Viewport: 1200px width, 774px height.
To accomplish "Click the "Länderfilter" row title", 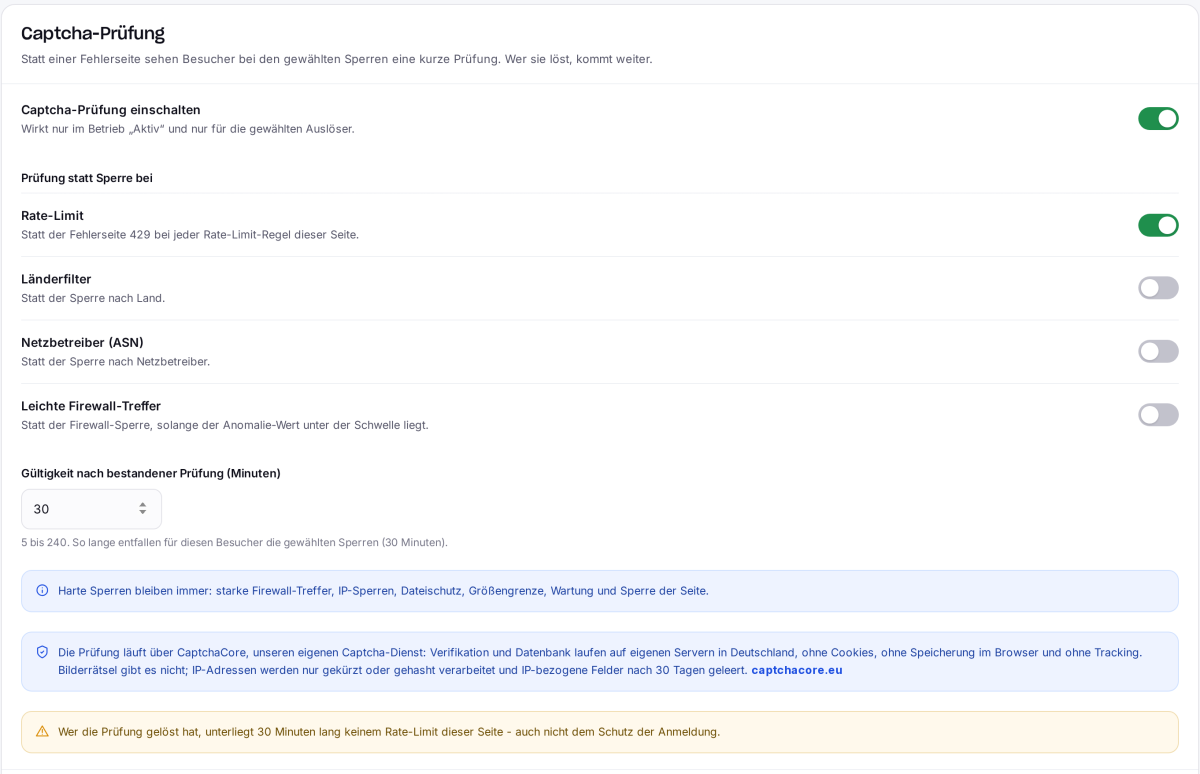I will [x=56, y=279].
